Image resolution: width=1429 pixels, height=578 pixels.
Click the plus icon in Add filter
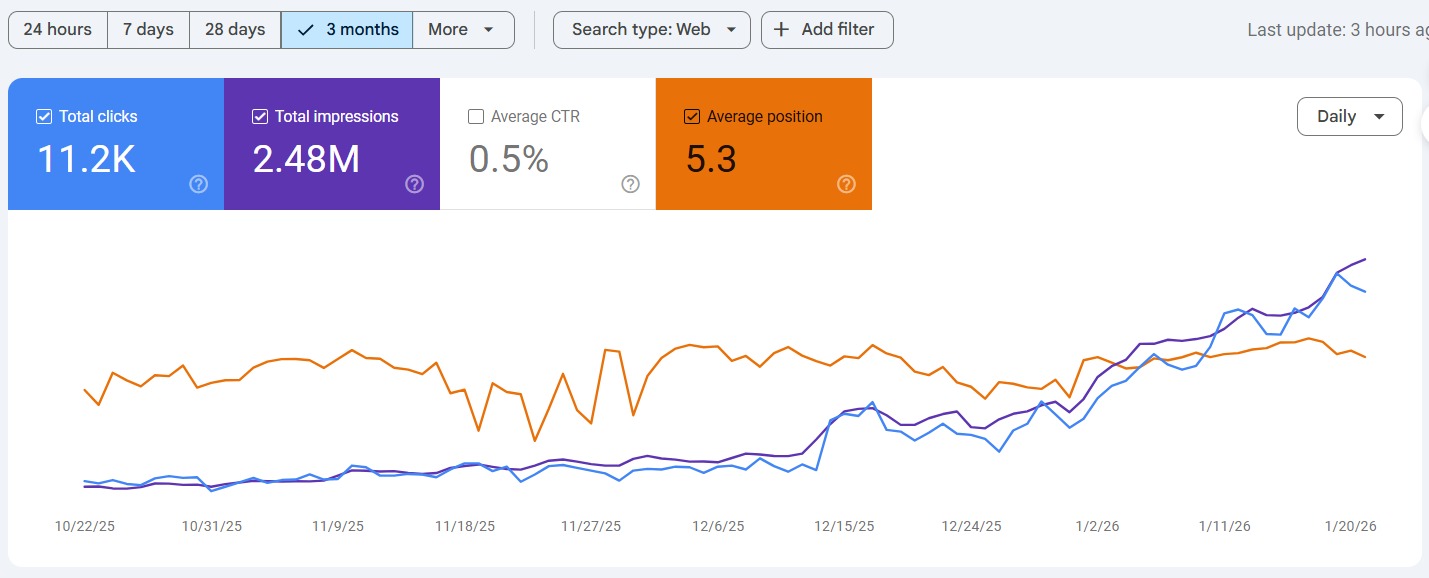click(x=782, y=30)
